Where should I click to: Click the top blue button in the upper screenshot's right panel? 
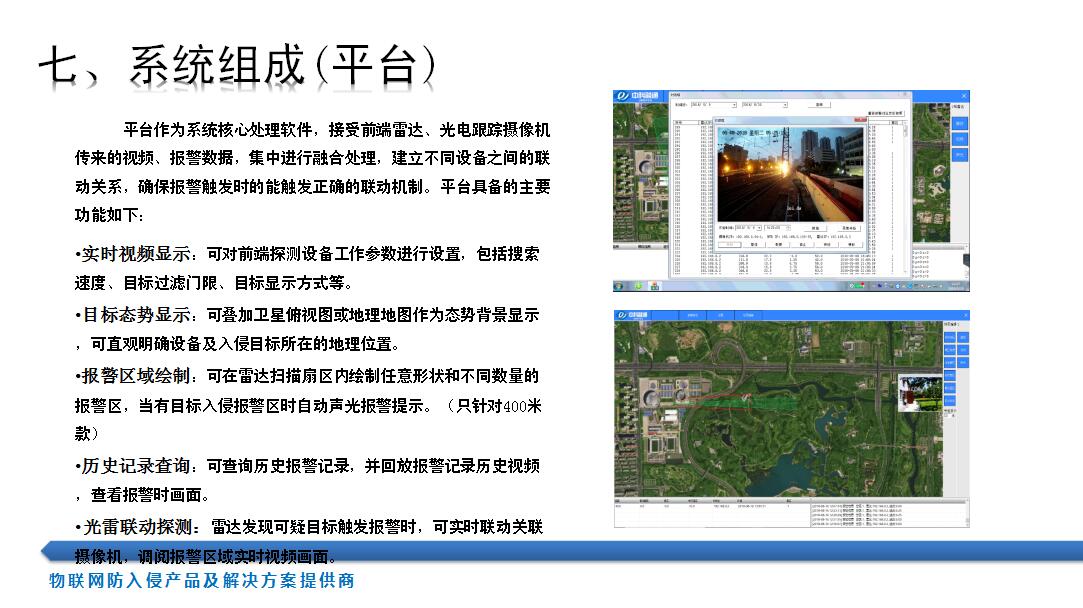pyautogui.click(x=959, y=124)
